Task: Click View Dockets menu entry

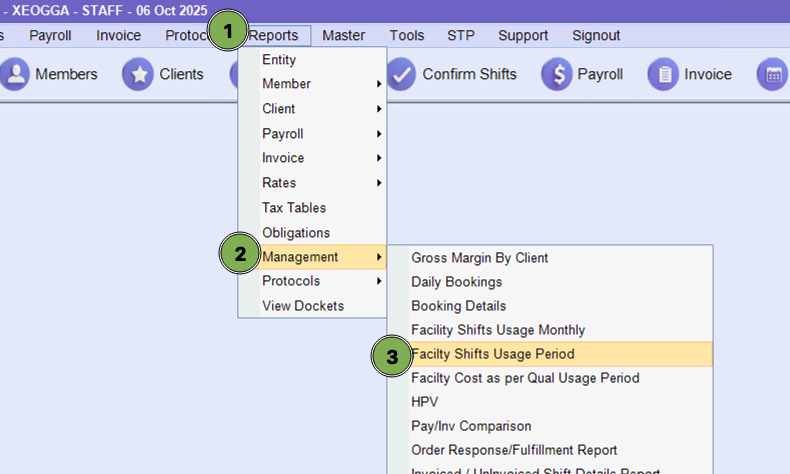Action: [x=303, y=306]
